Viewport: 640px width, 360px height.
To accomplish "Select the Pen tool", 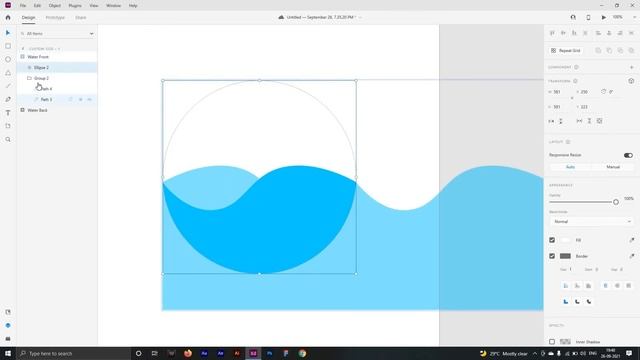I will [8, 99].
